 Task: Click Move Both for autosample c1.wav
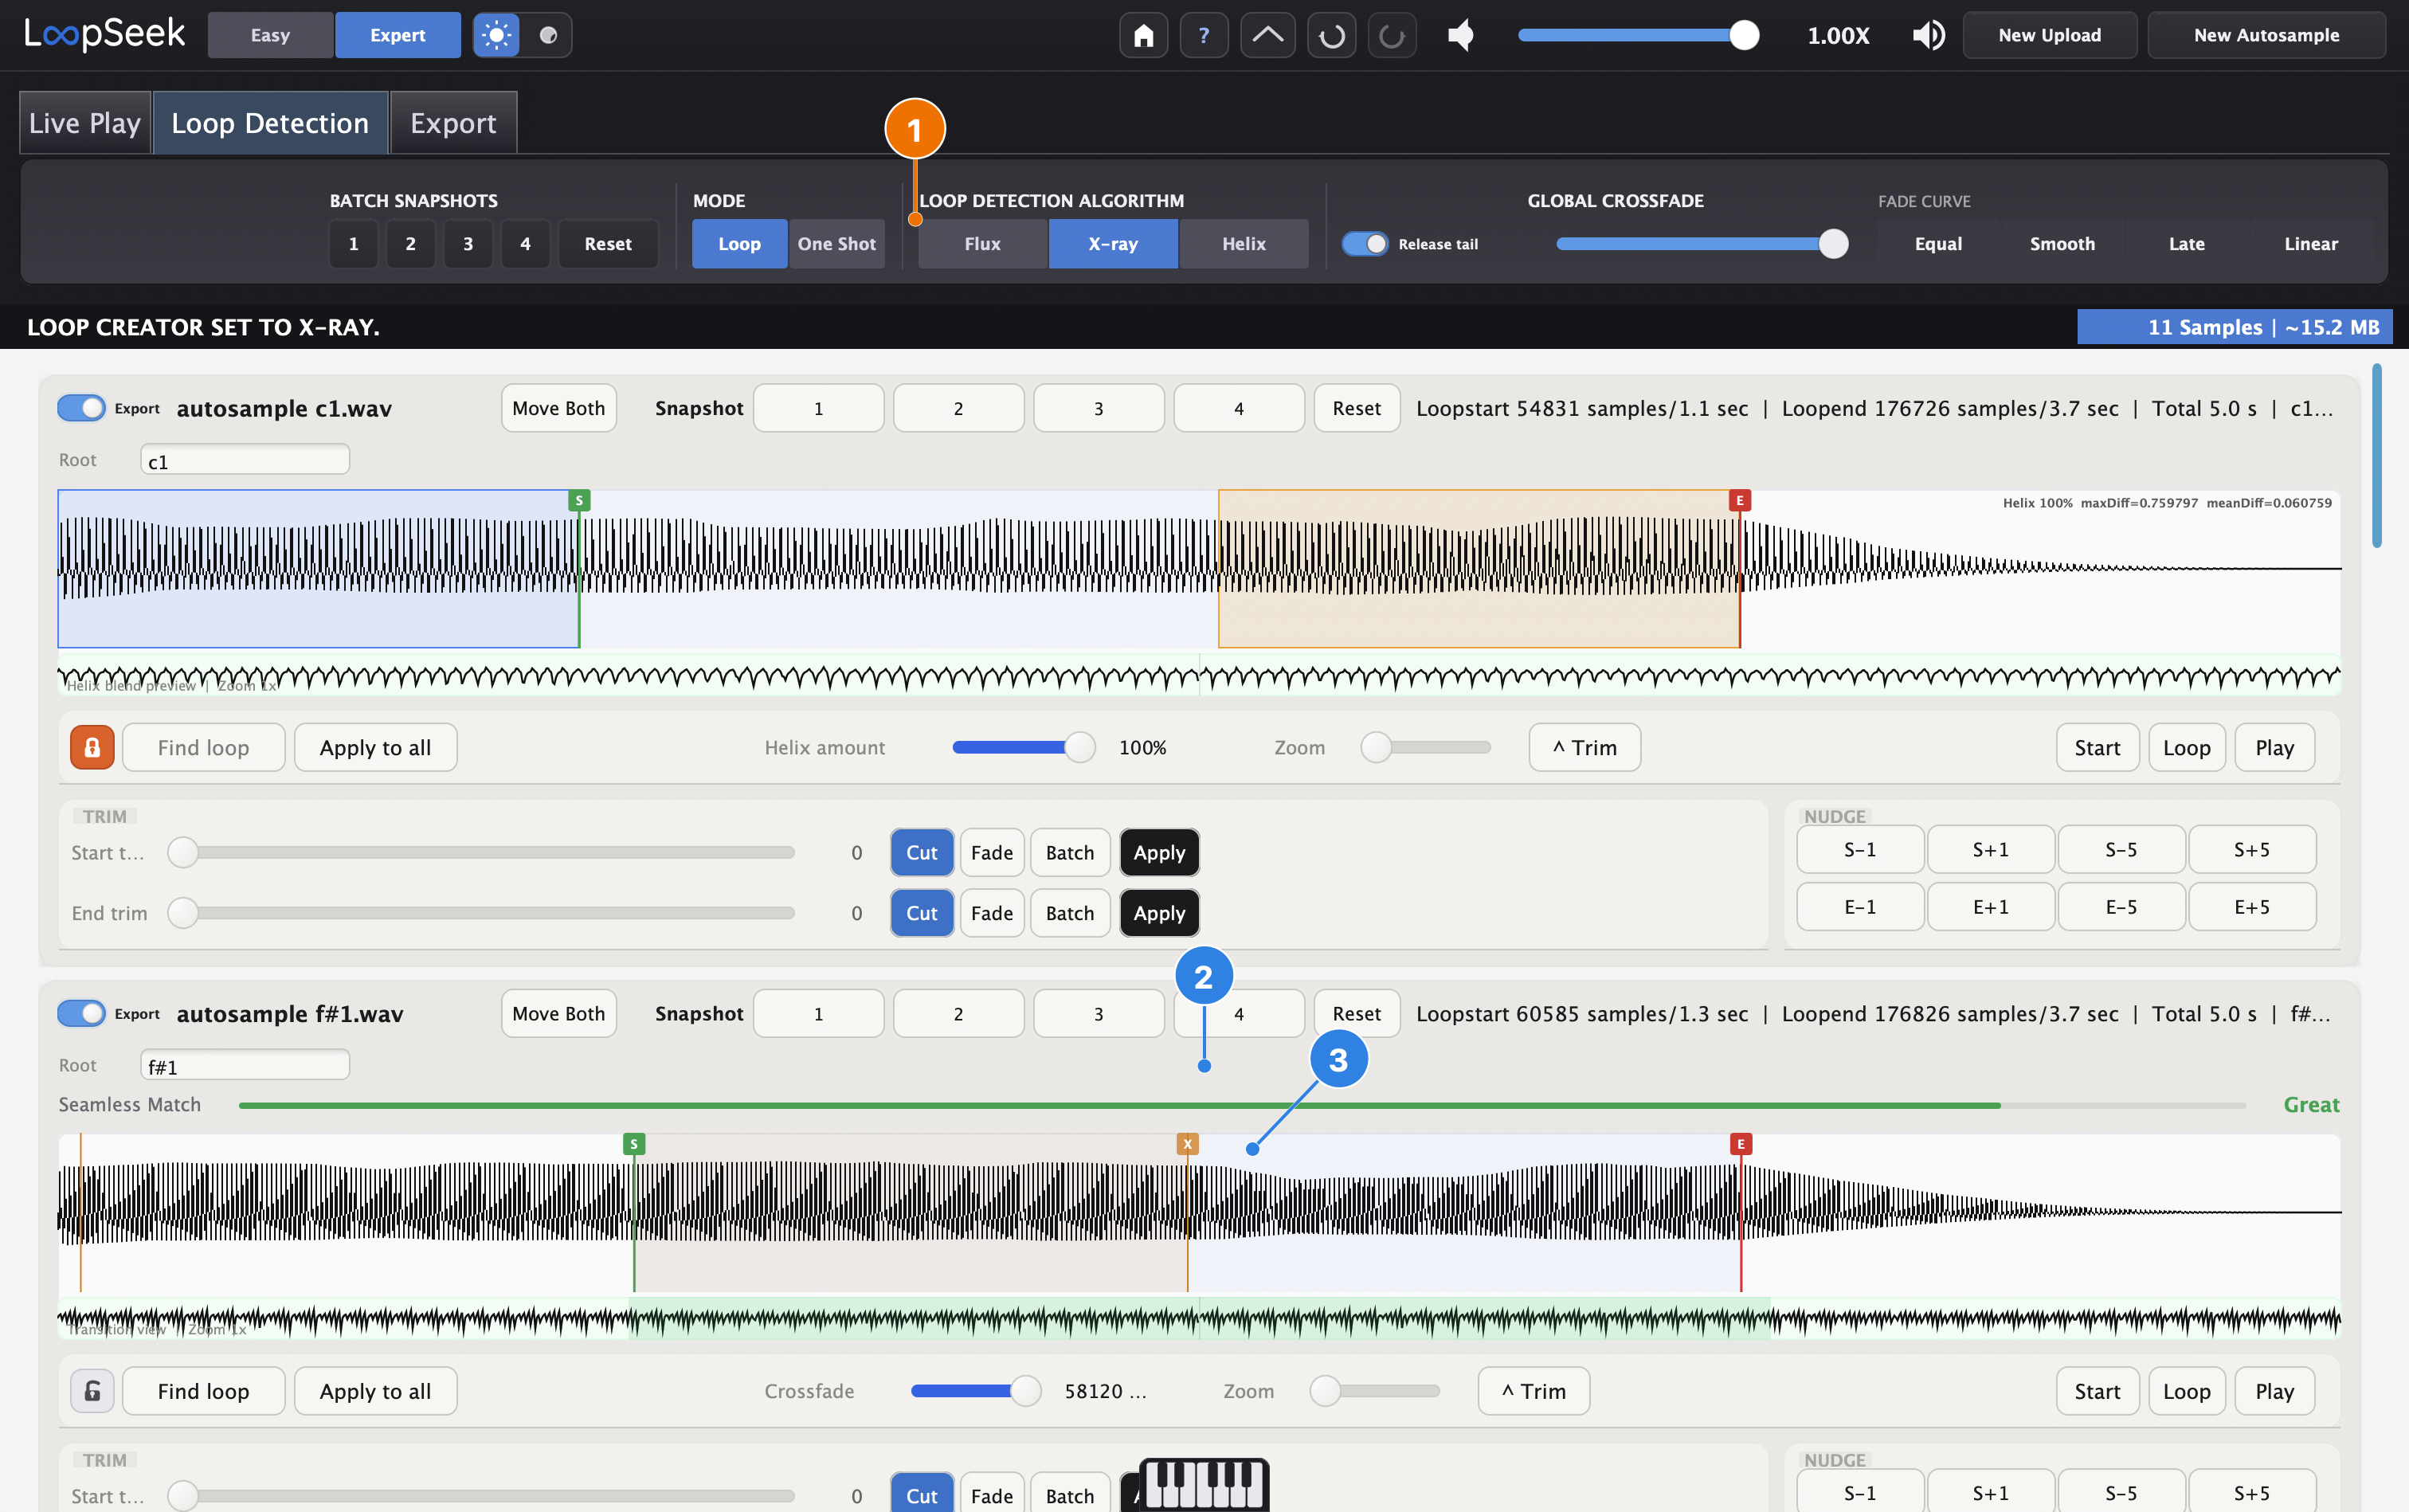[x=558, y=408]
